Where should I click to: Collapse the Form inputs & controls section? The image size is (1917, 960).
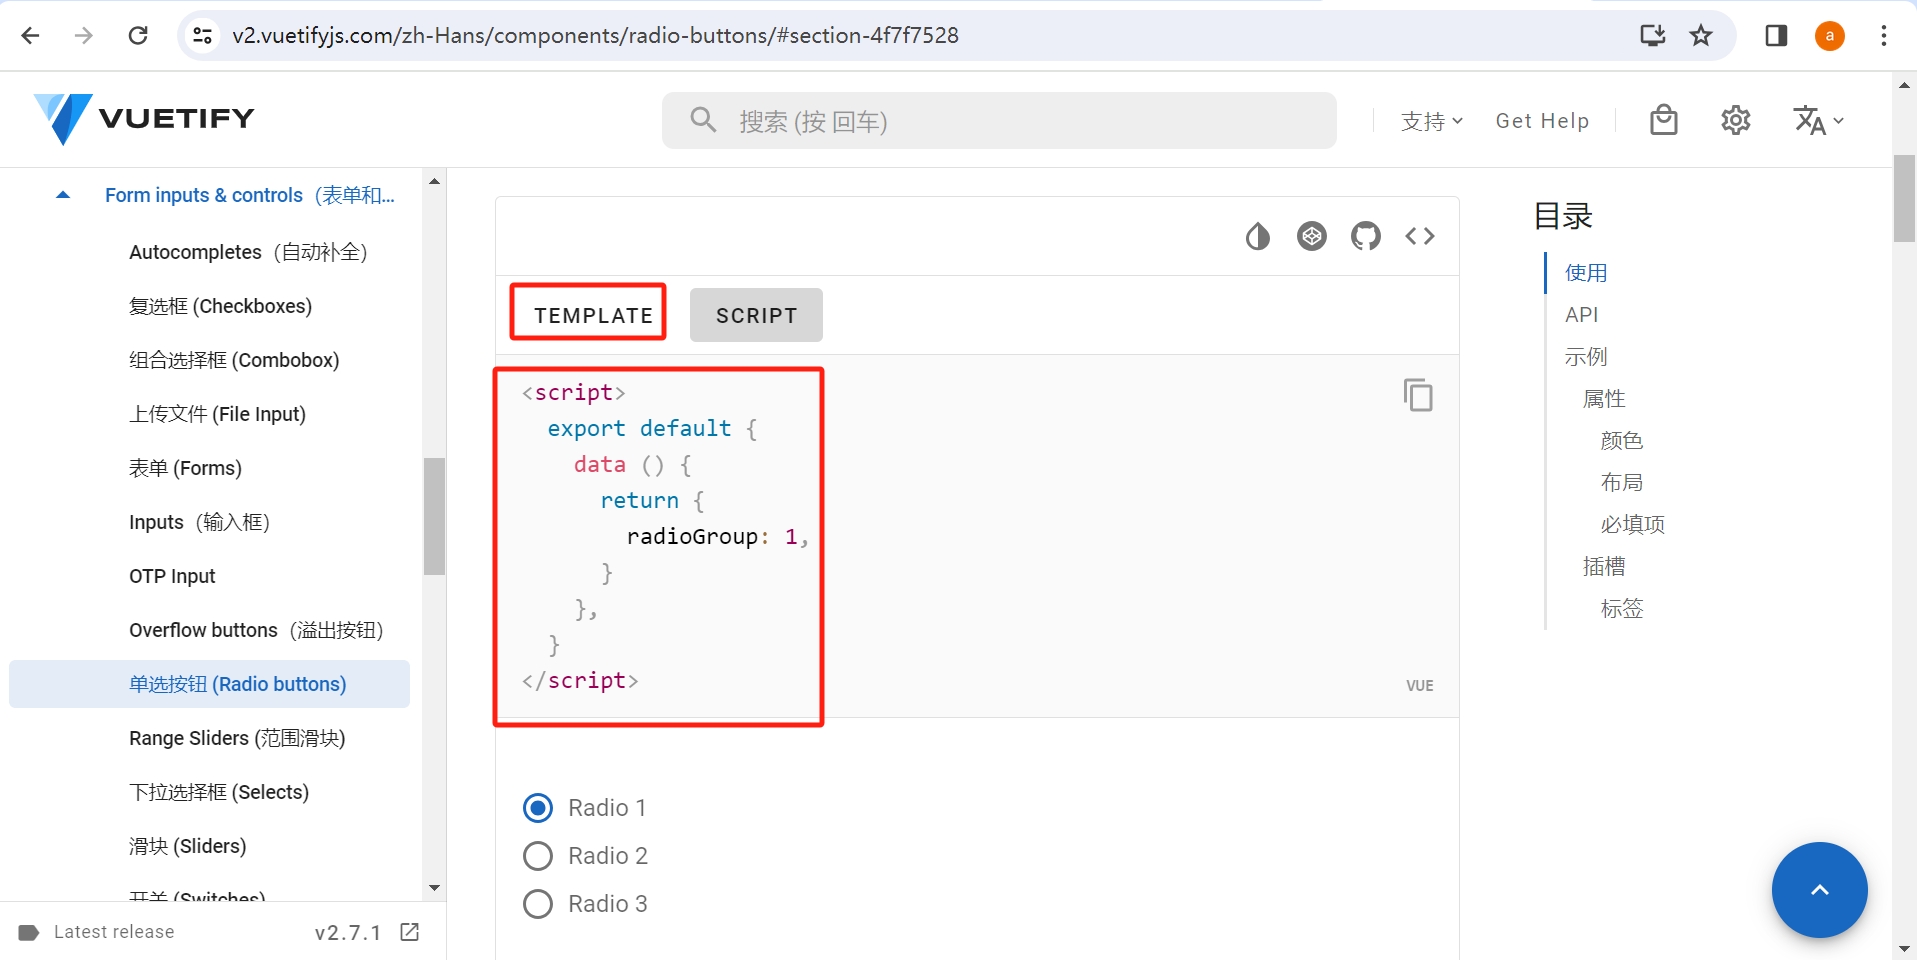click(63, 194)
